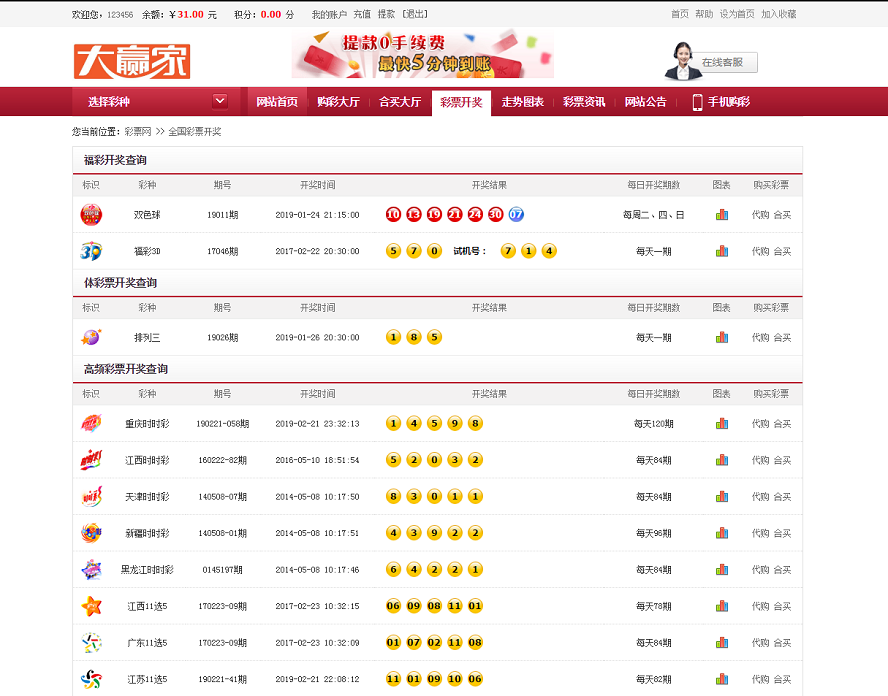Click the 大赢家 site logo
Viewport: 888px width, 696px height.
[131, 58]
